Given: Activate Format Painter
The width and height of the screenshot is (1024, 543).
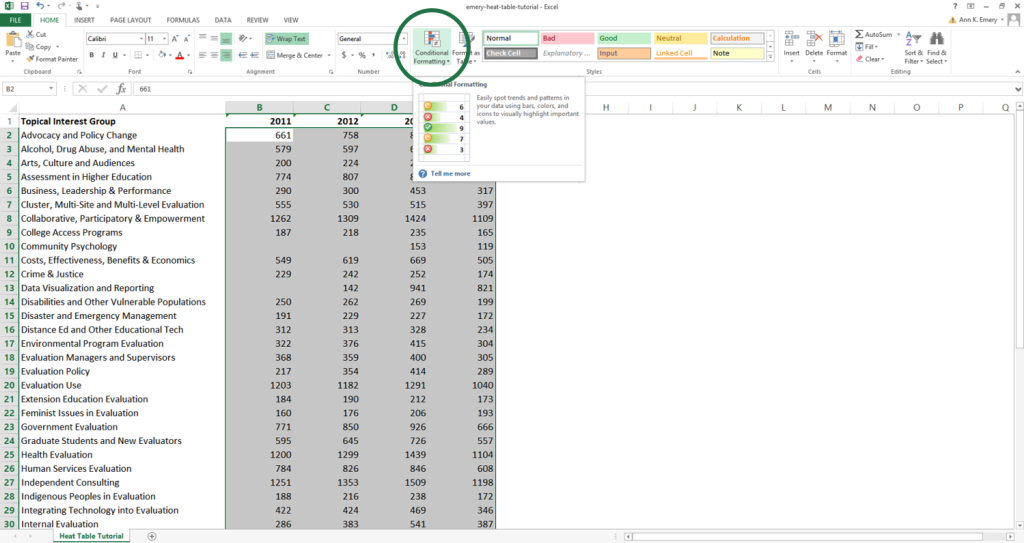Looking at the screenshot, I should click(x=52, y=59).
